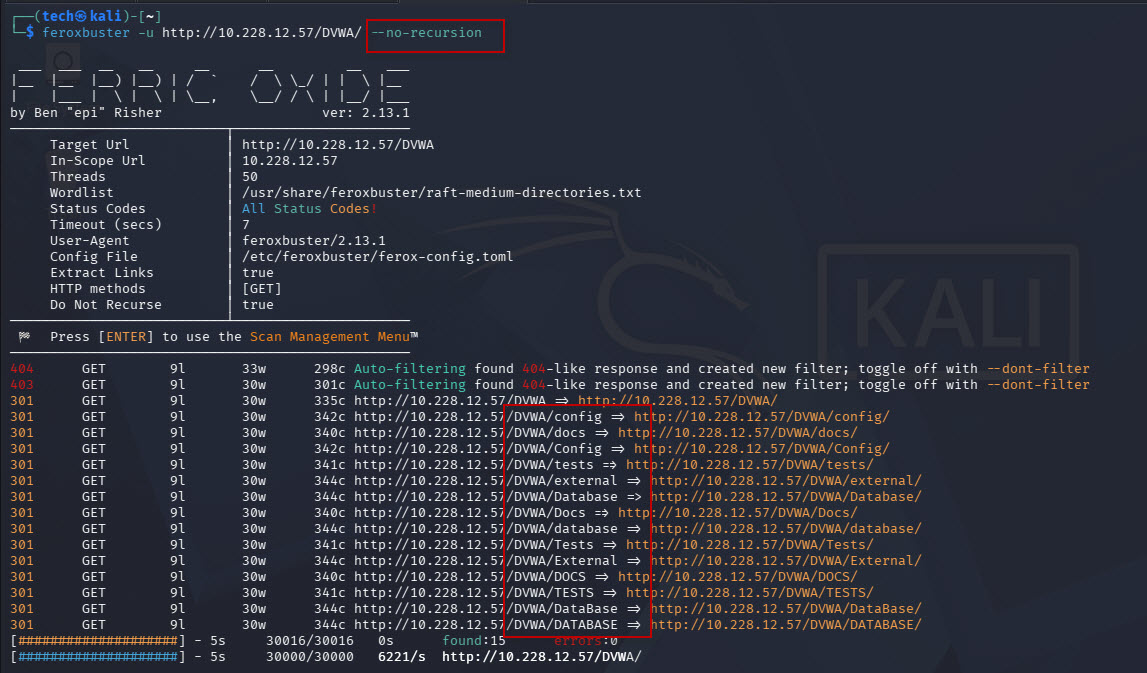Click the checkered flag icon before Press ENTER
Image resolution: width=1147 pixels, height=673 pixels.
[24, 336]
